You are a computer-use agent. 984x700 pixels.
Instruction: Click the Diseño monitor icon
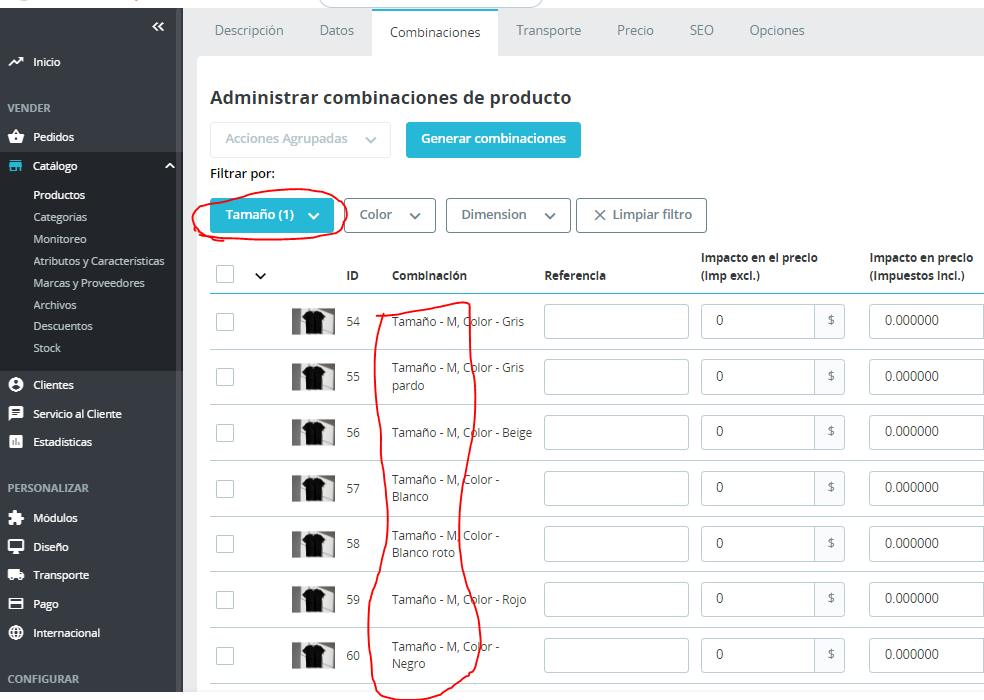[x=16, y=546]
